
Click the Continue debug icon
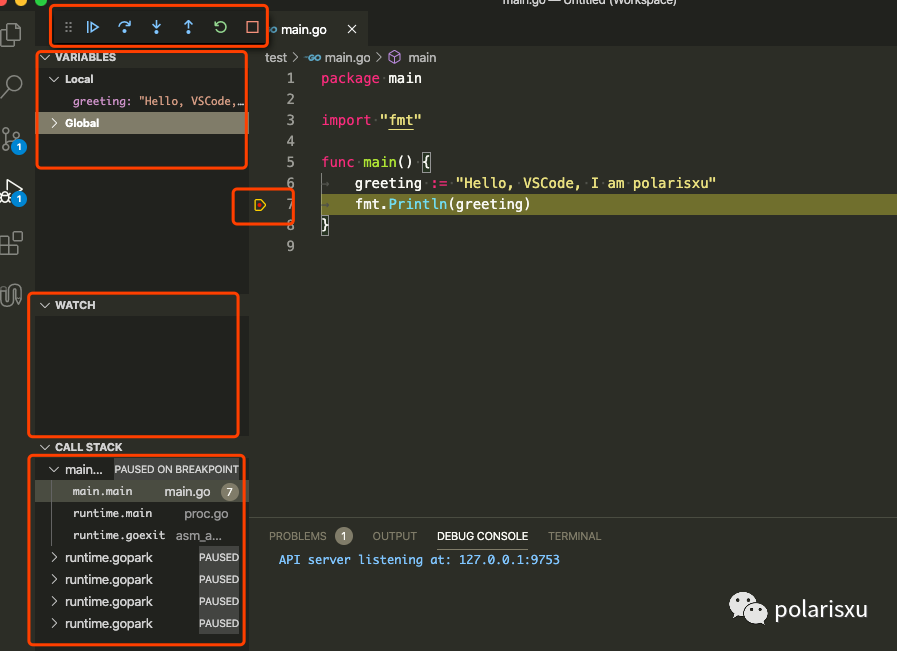(93, 27)
